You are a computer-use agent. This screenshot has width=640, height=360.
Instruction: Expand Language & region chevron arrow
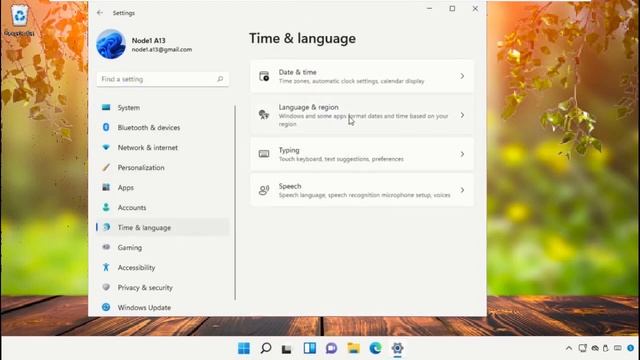(x=462, y=115)
